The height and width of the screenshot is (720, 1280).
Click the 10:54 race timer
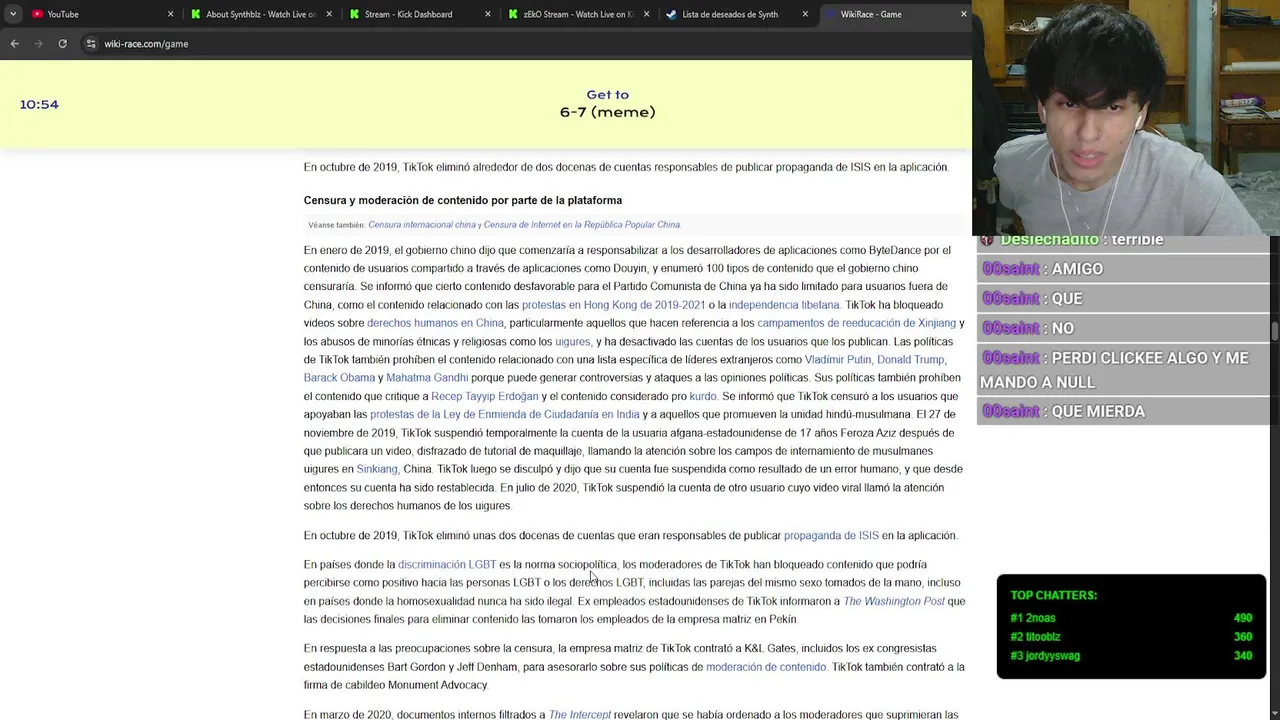point(39,104)
